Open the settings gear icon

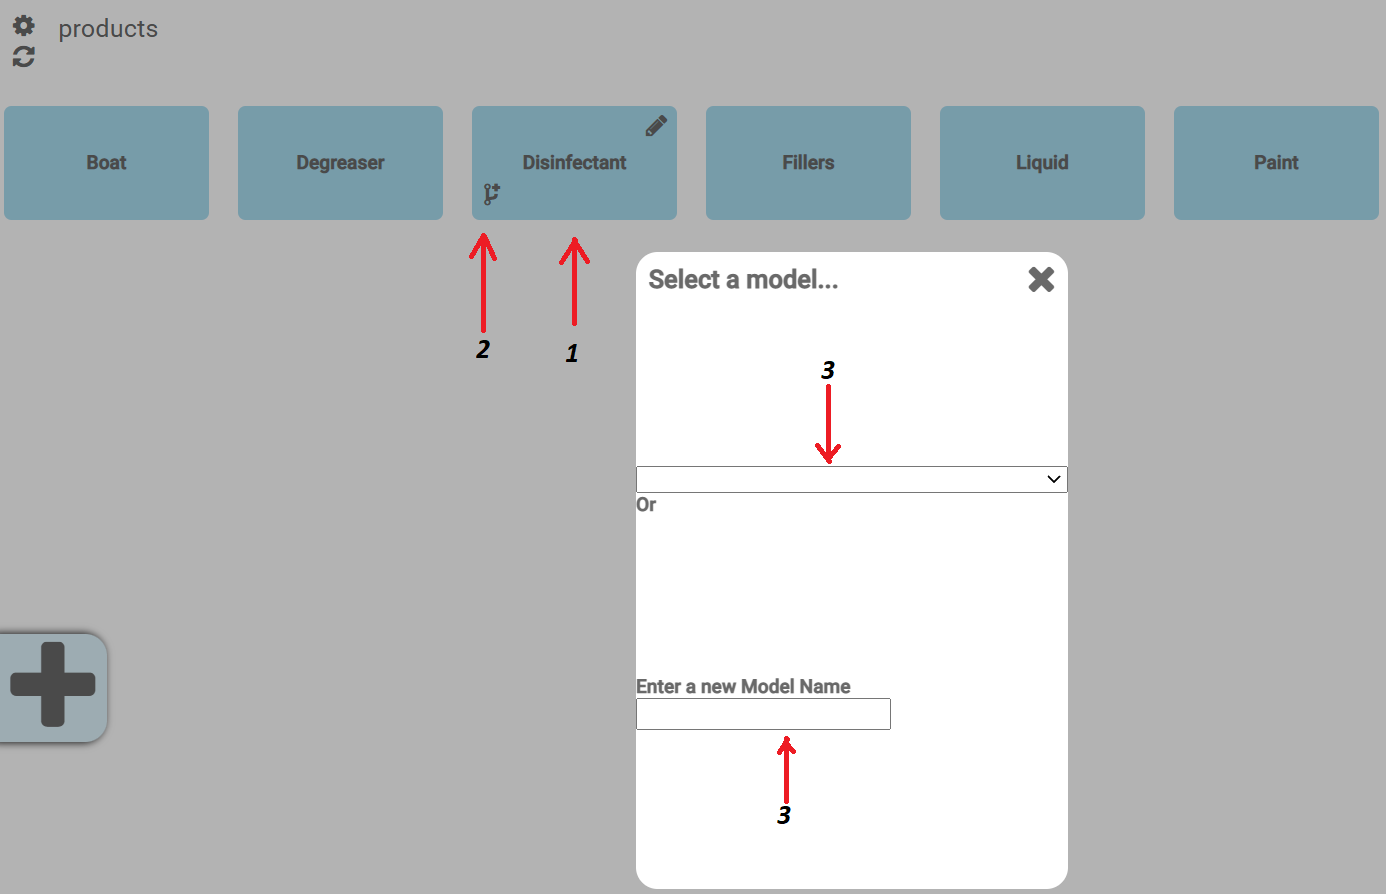(24, 26)
